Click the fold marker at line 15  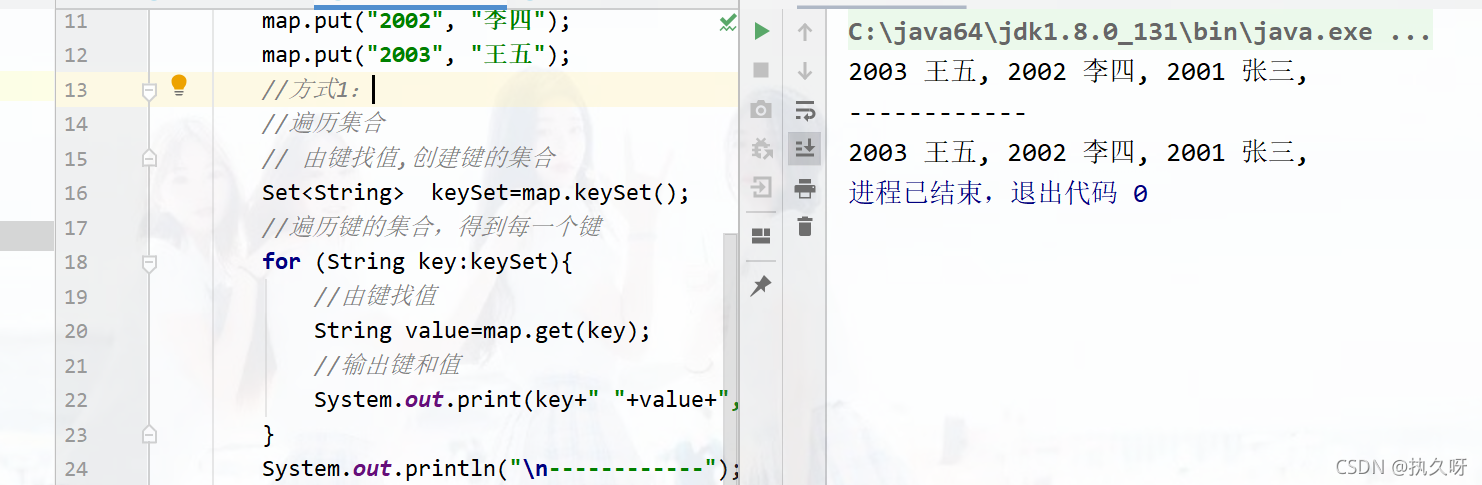(150, 158)
